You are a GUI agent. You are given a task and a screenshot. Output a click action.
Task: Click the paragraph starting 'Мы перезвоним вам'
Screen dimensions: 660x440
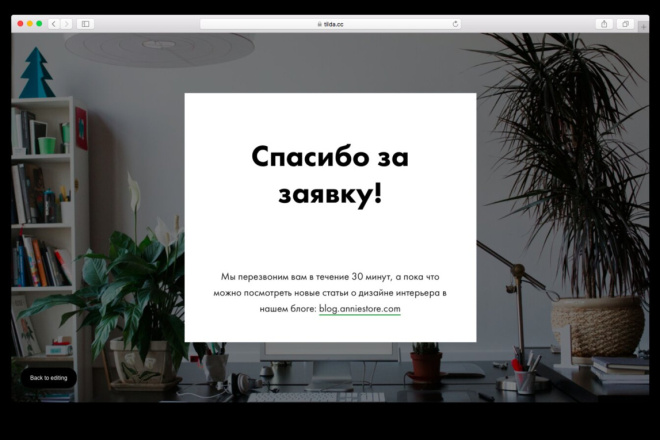pos(330,293)
